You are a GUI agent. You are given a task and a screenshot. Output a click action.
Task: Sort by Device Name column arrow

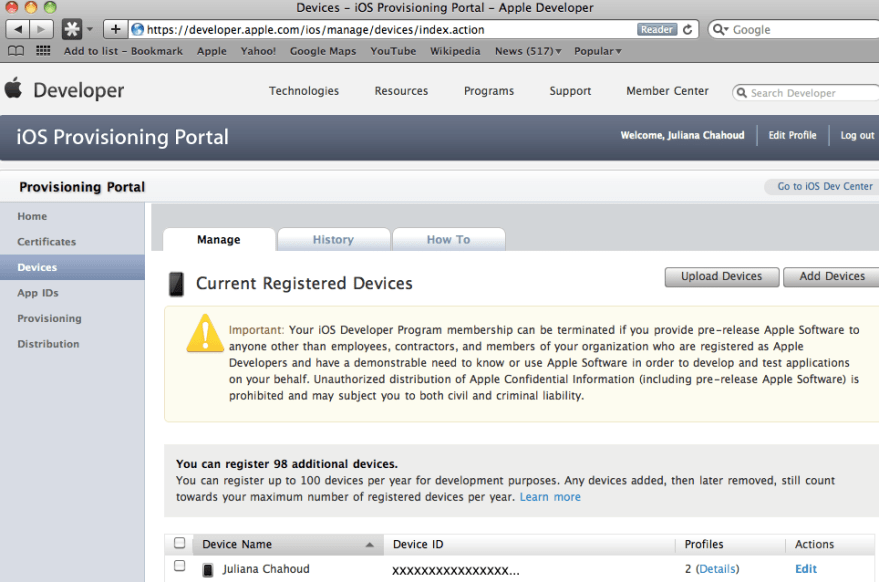click(370, 545)
